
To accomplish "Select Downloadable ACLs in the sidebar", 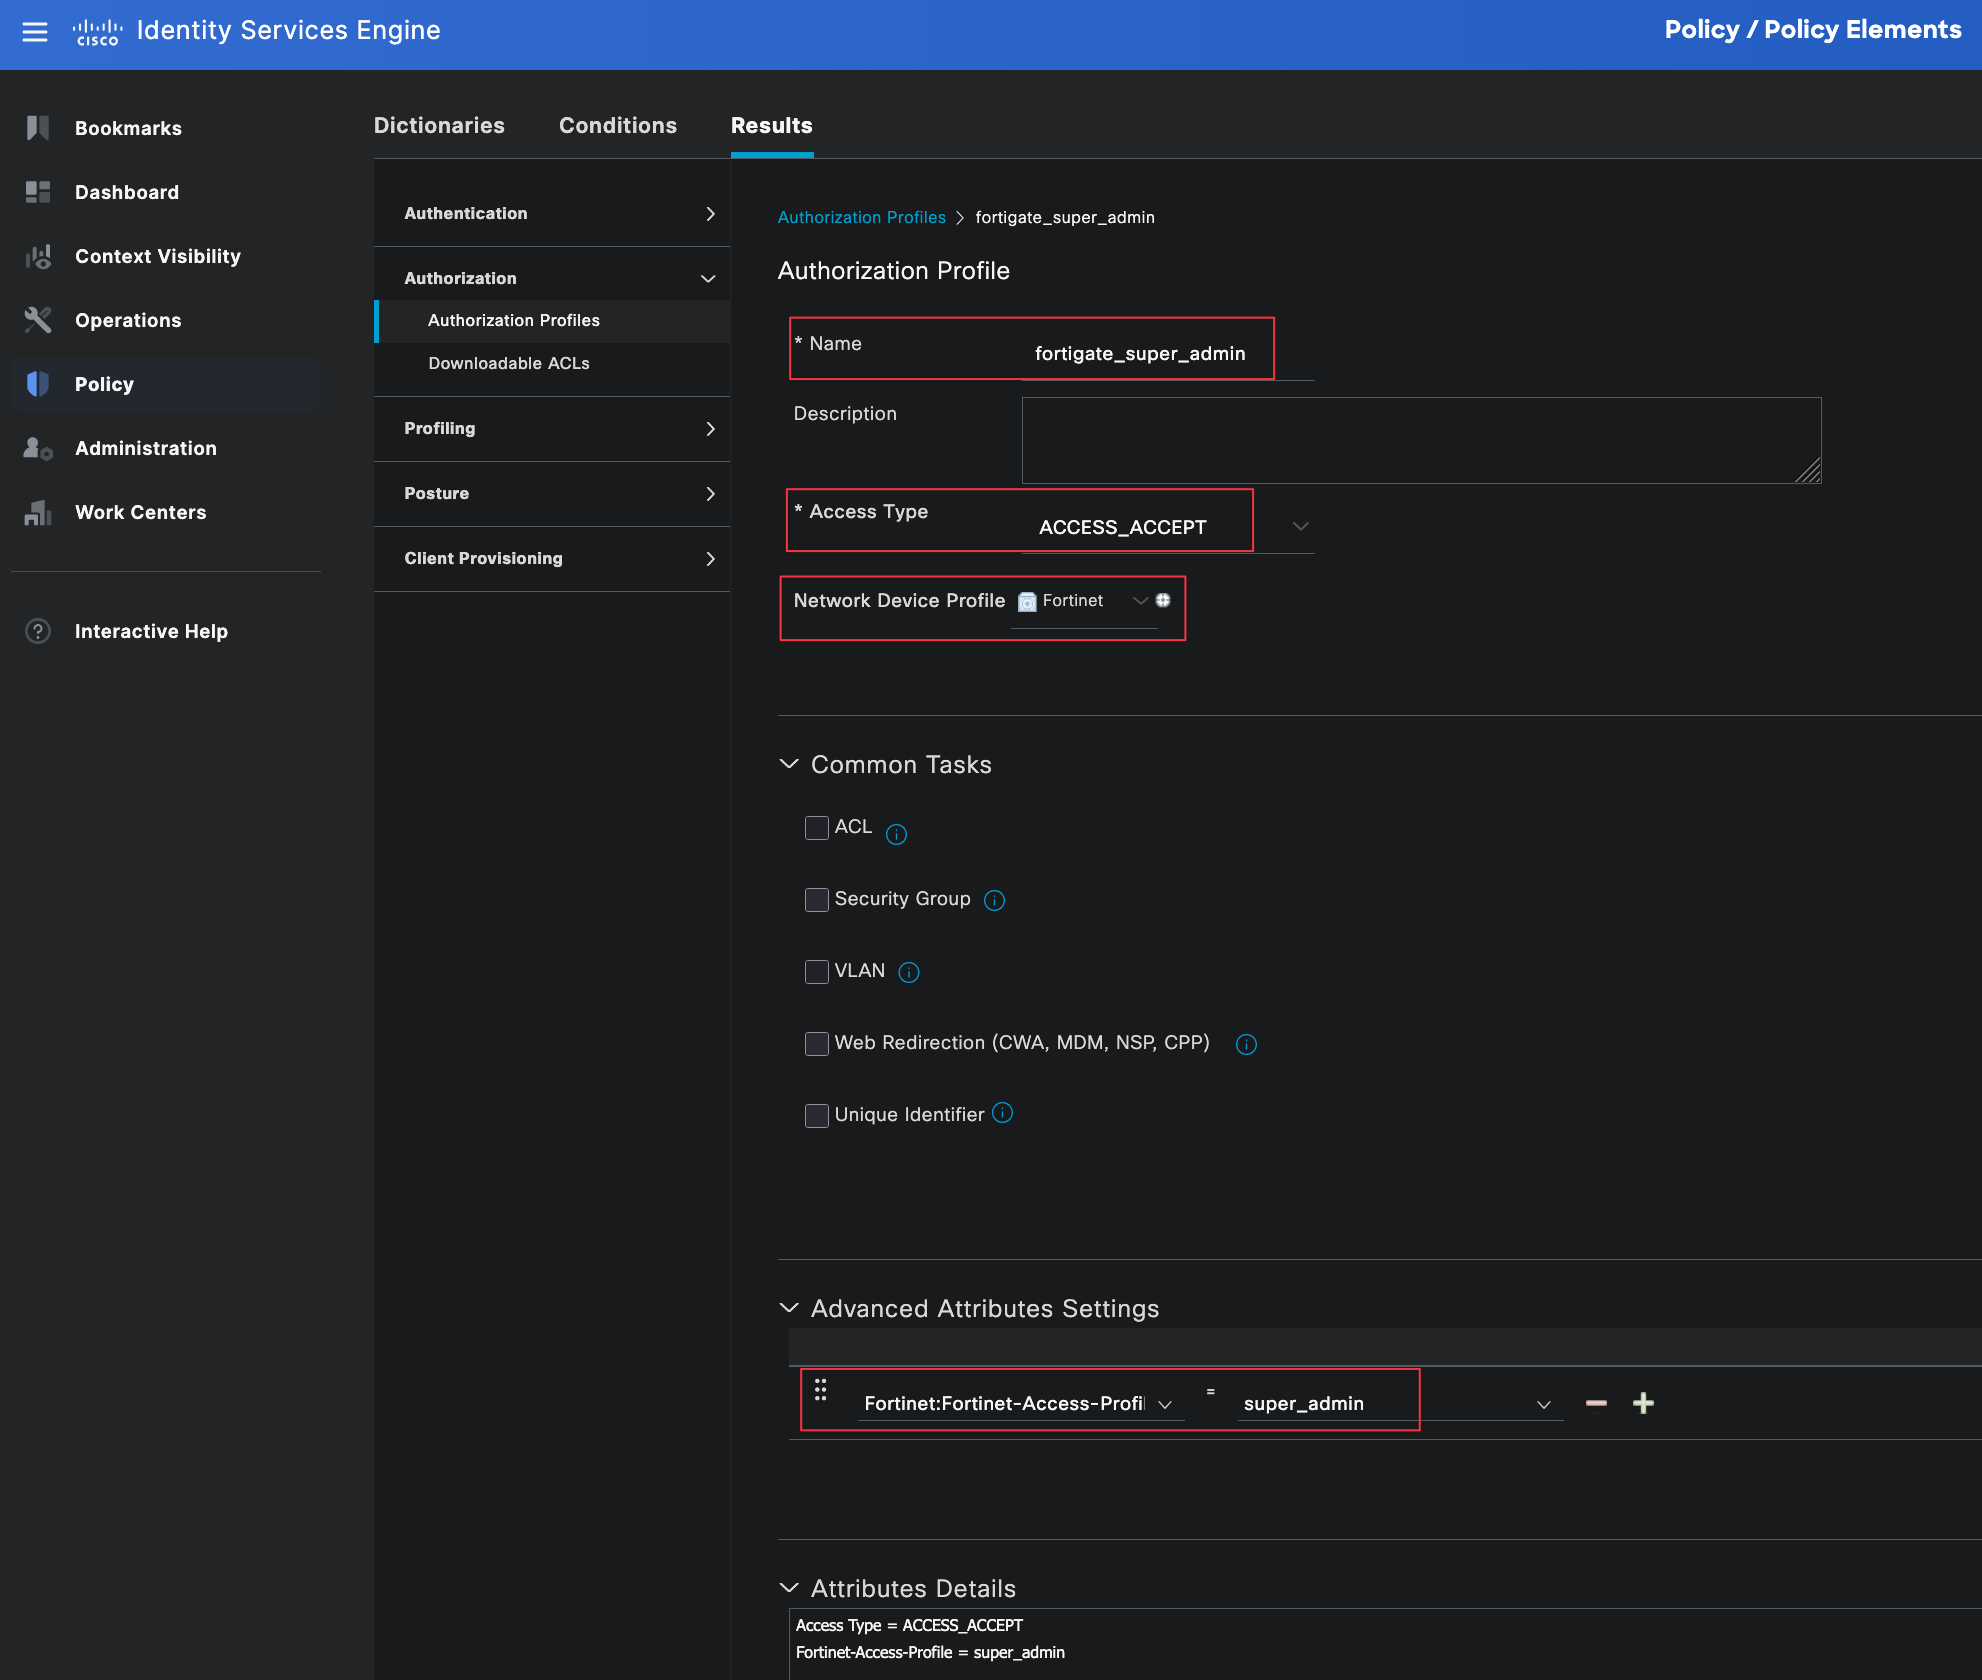I will point(508,363).
